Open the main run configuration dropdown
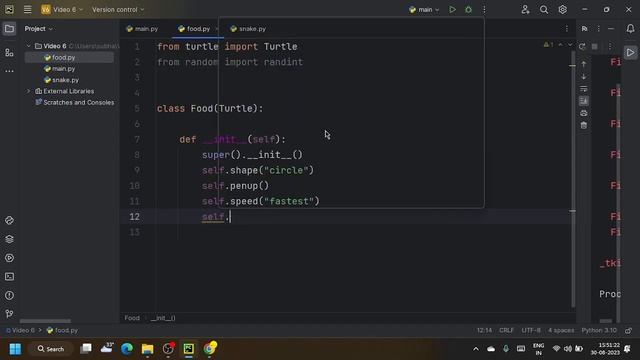This screenshot has width=640, height=360. (424, 9)
